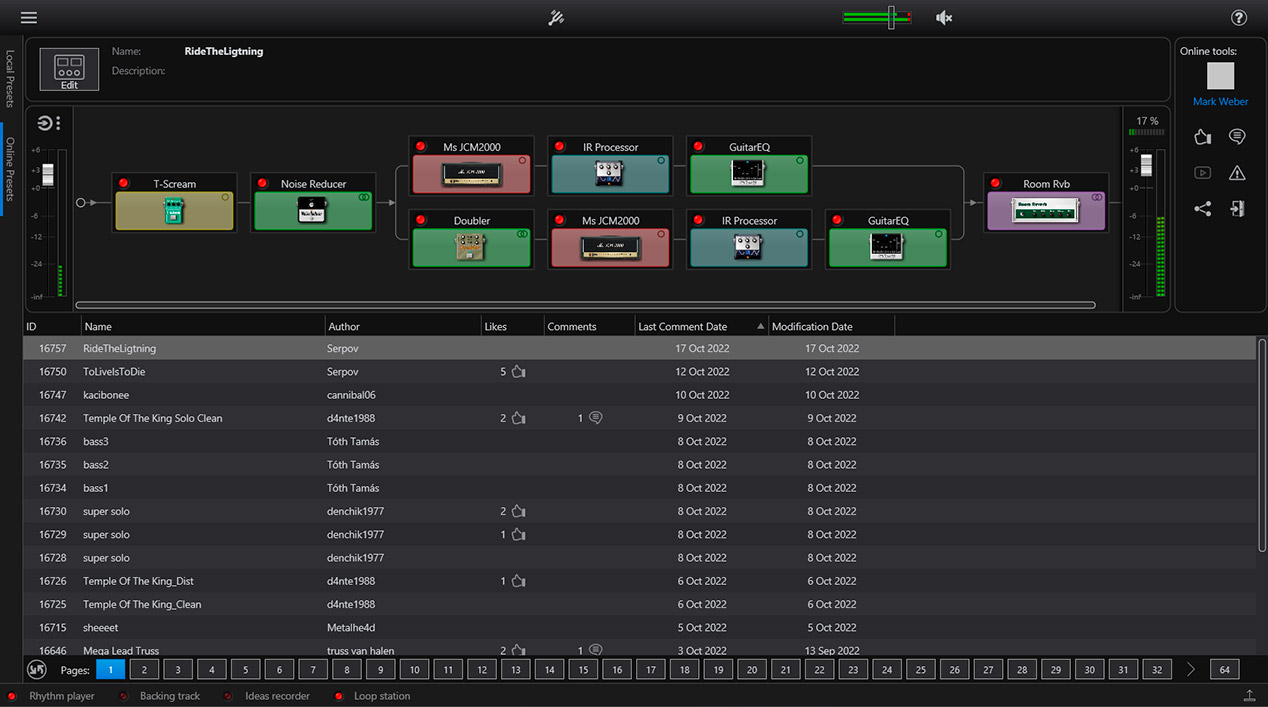Click the tuner fork icon

point(556,18)
